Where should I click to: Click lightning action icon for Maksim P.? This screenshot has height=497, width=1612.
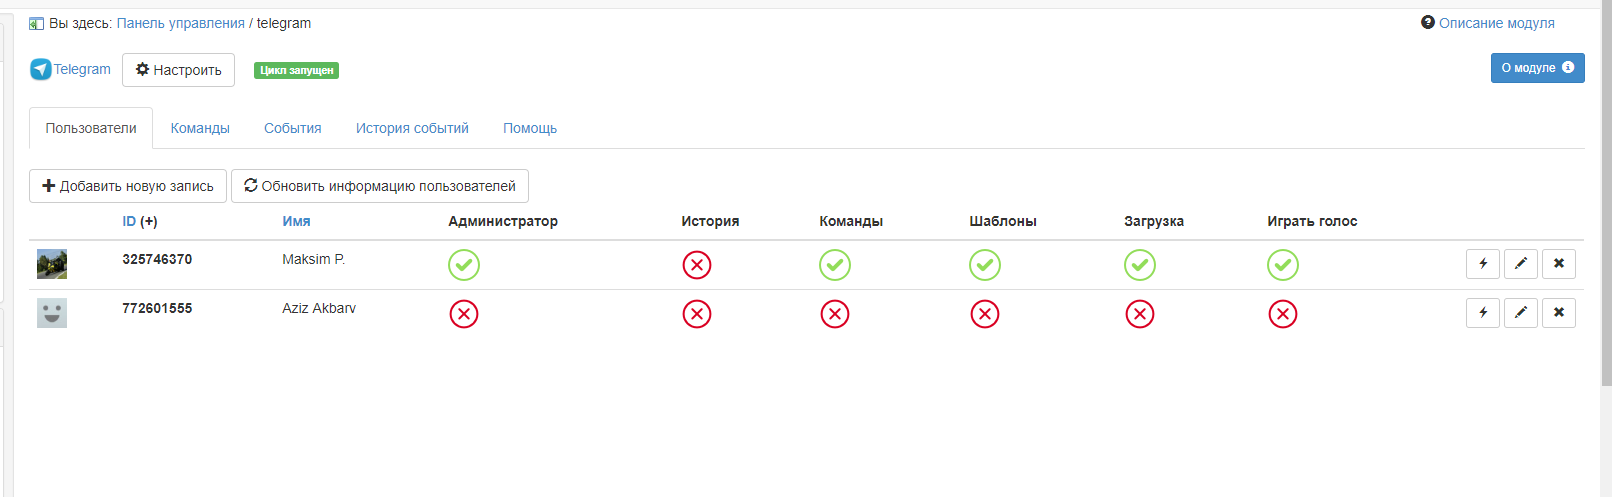pos(1483,264)
